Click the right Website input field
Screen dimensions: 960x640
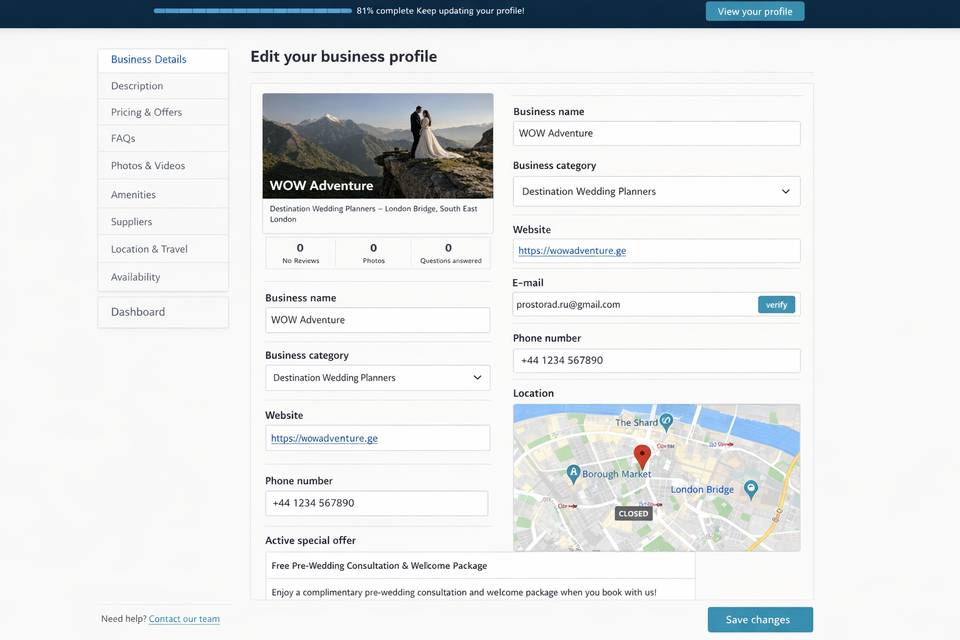pos(656,251)
